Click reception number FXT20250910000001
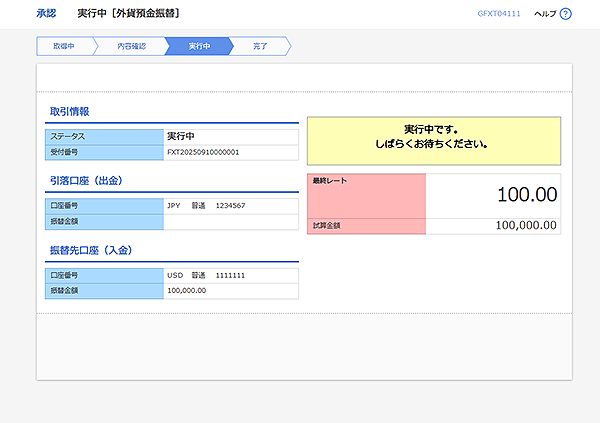 (203, 152)
